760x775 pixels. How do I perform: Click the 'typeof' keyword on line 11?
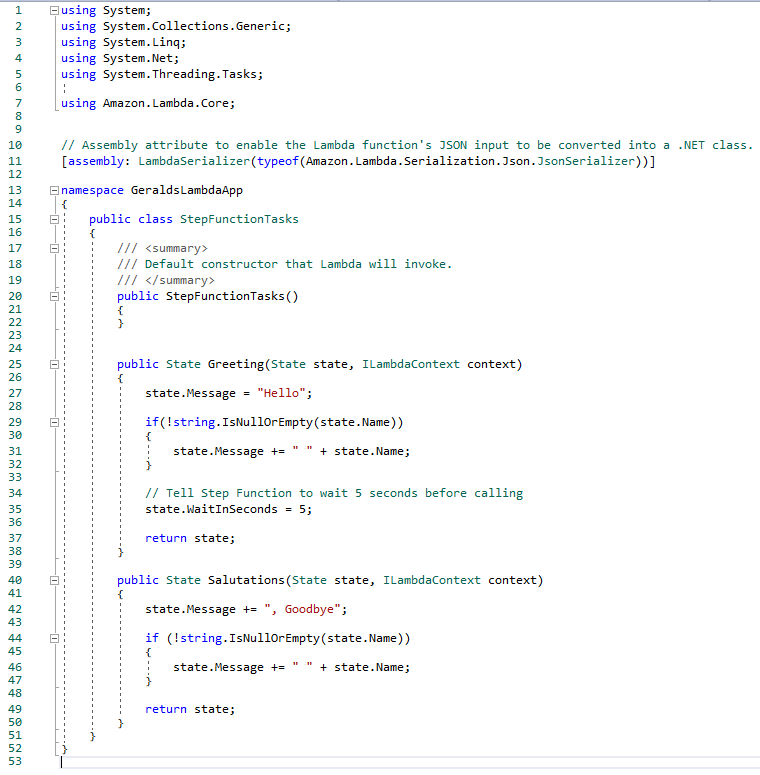278,161
